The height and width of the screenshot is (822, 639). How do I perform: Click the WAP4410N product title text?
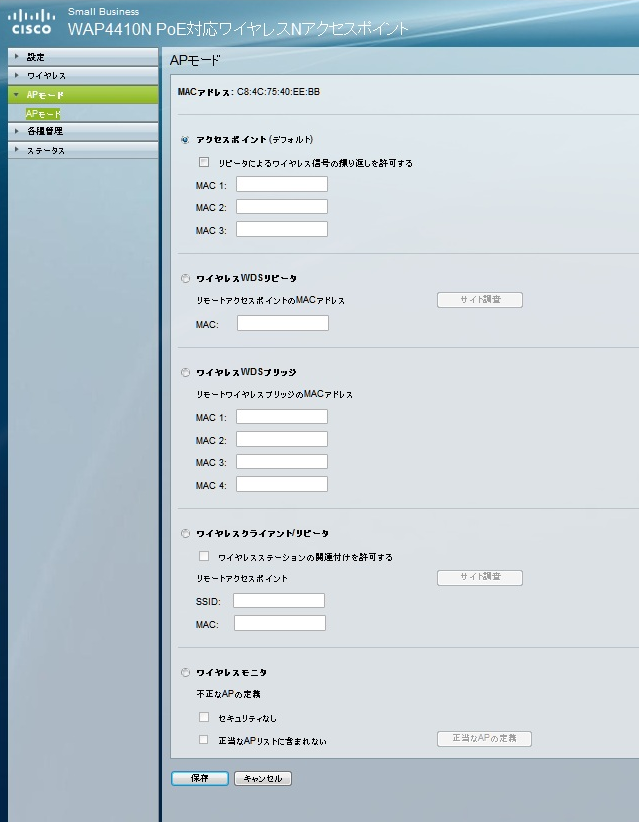(x=238, y=28)
